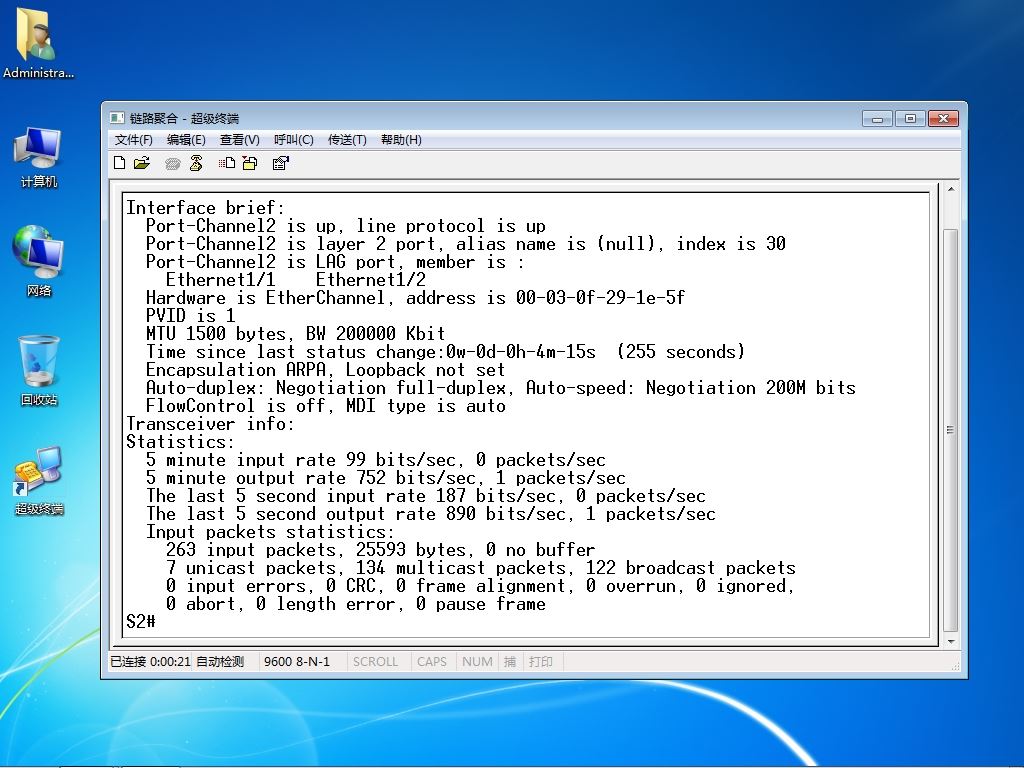Click the Open file toolbar icon
This screenshot has height=768, width=1024.
142,163
